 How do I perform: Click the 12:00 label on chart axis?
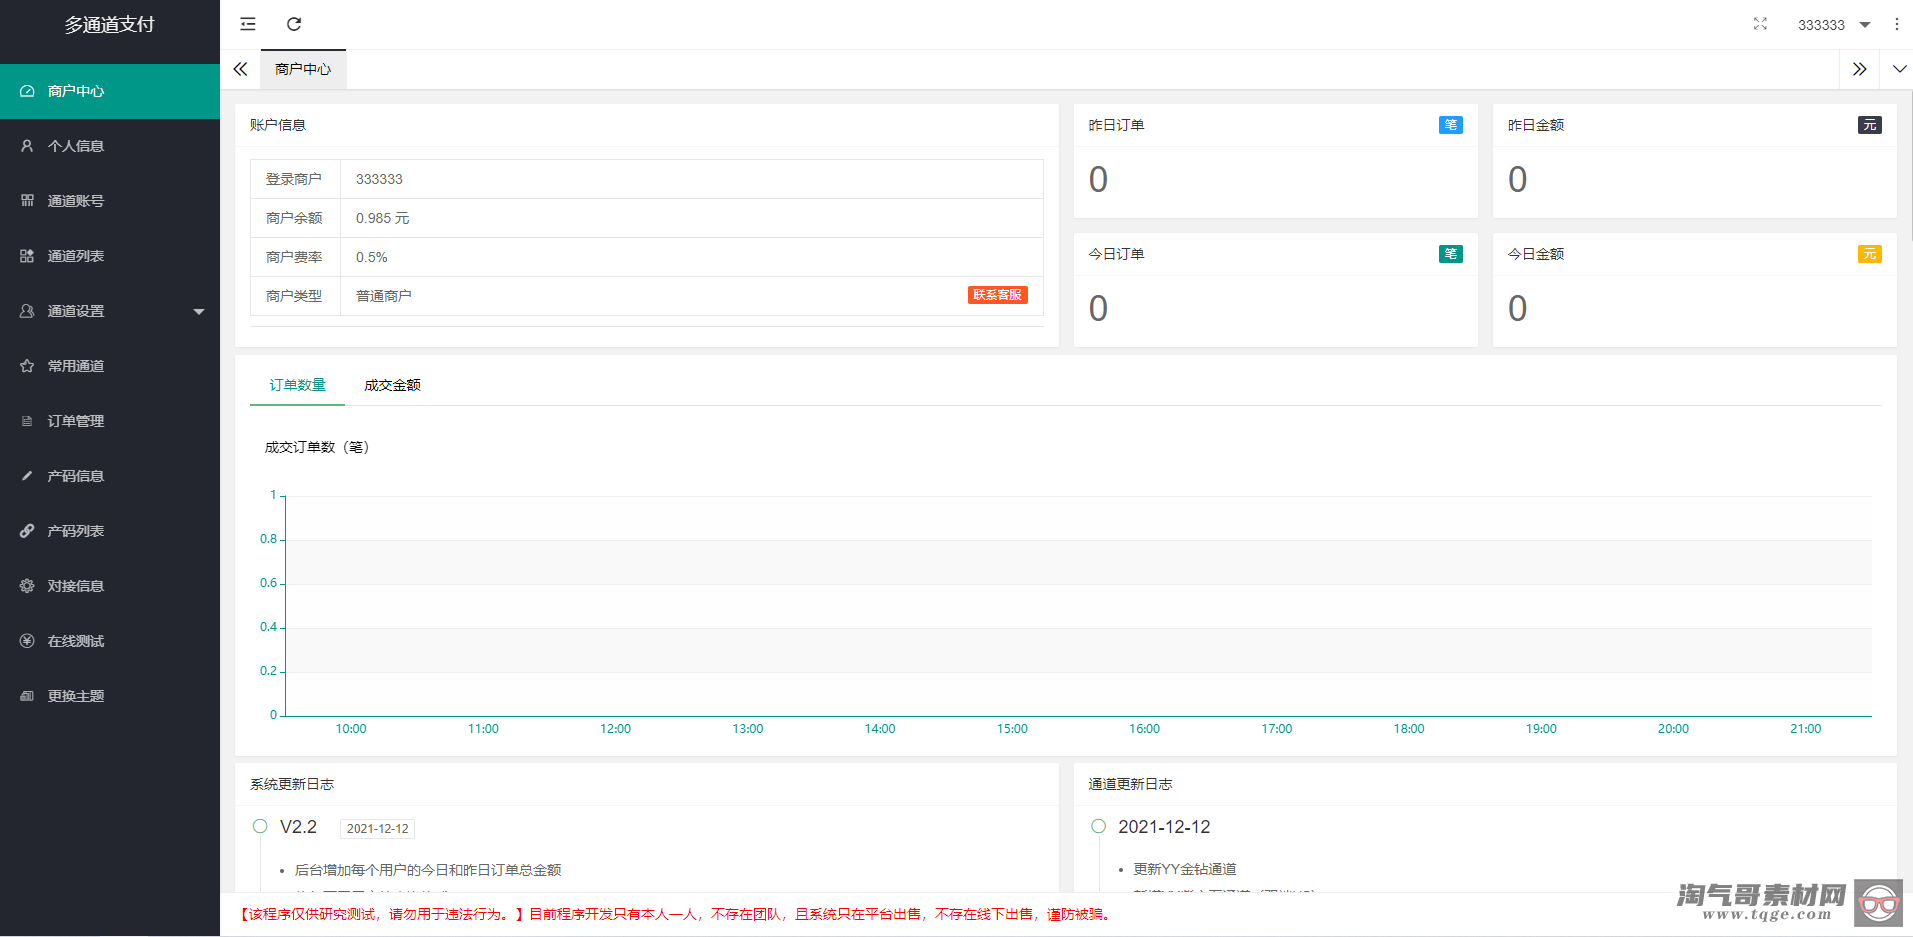(615, 729)
